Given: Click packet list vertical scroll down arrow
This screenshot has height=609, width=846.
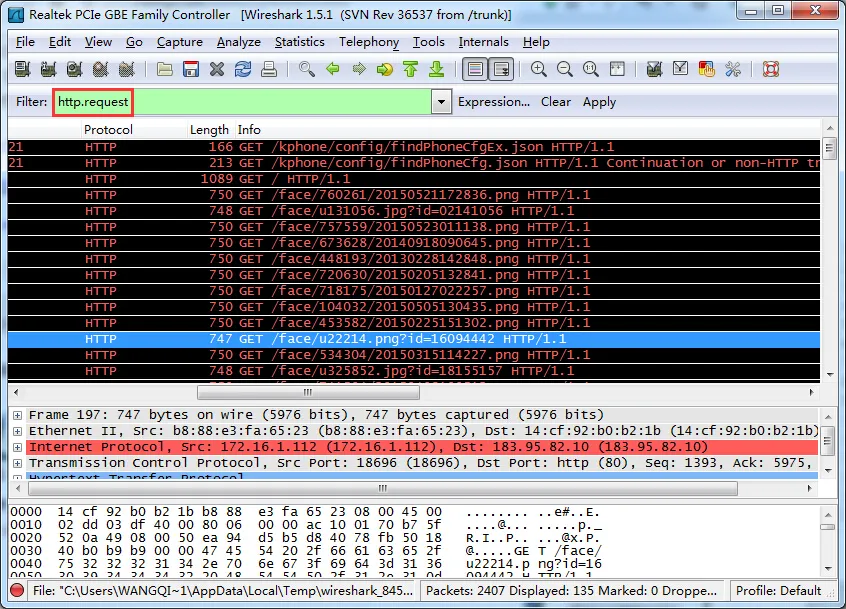Looking at the screenshot, I should pos(830,374).
